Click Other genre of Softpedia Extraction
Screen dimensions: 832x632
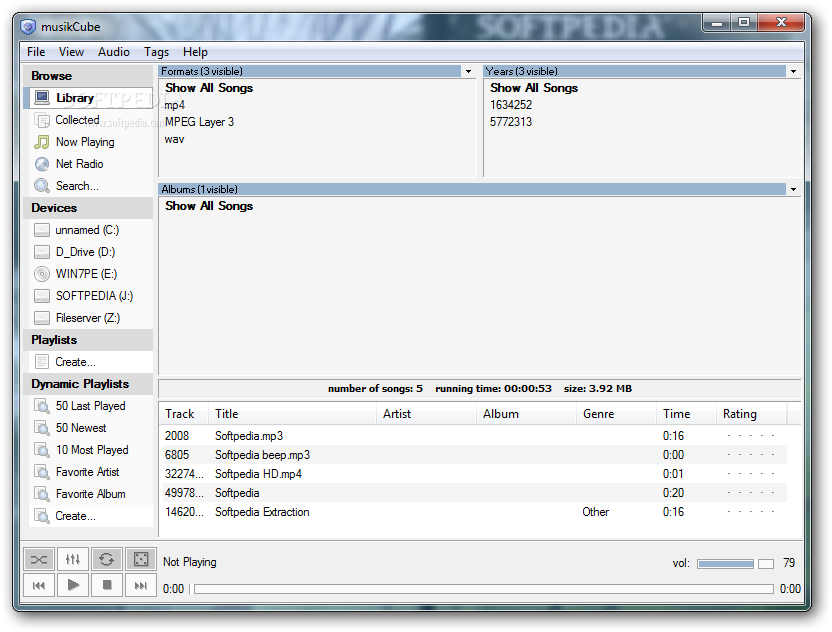595,512
